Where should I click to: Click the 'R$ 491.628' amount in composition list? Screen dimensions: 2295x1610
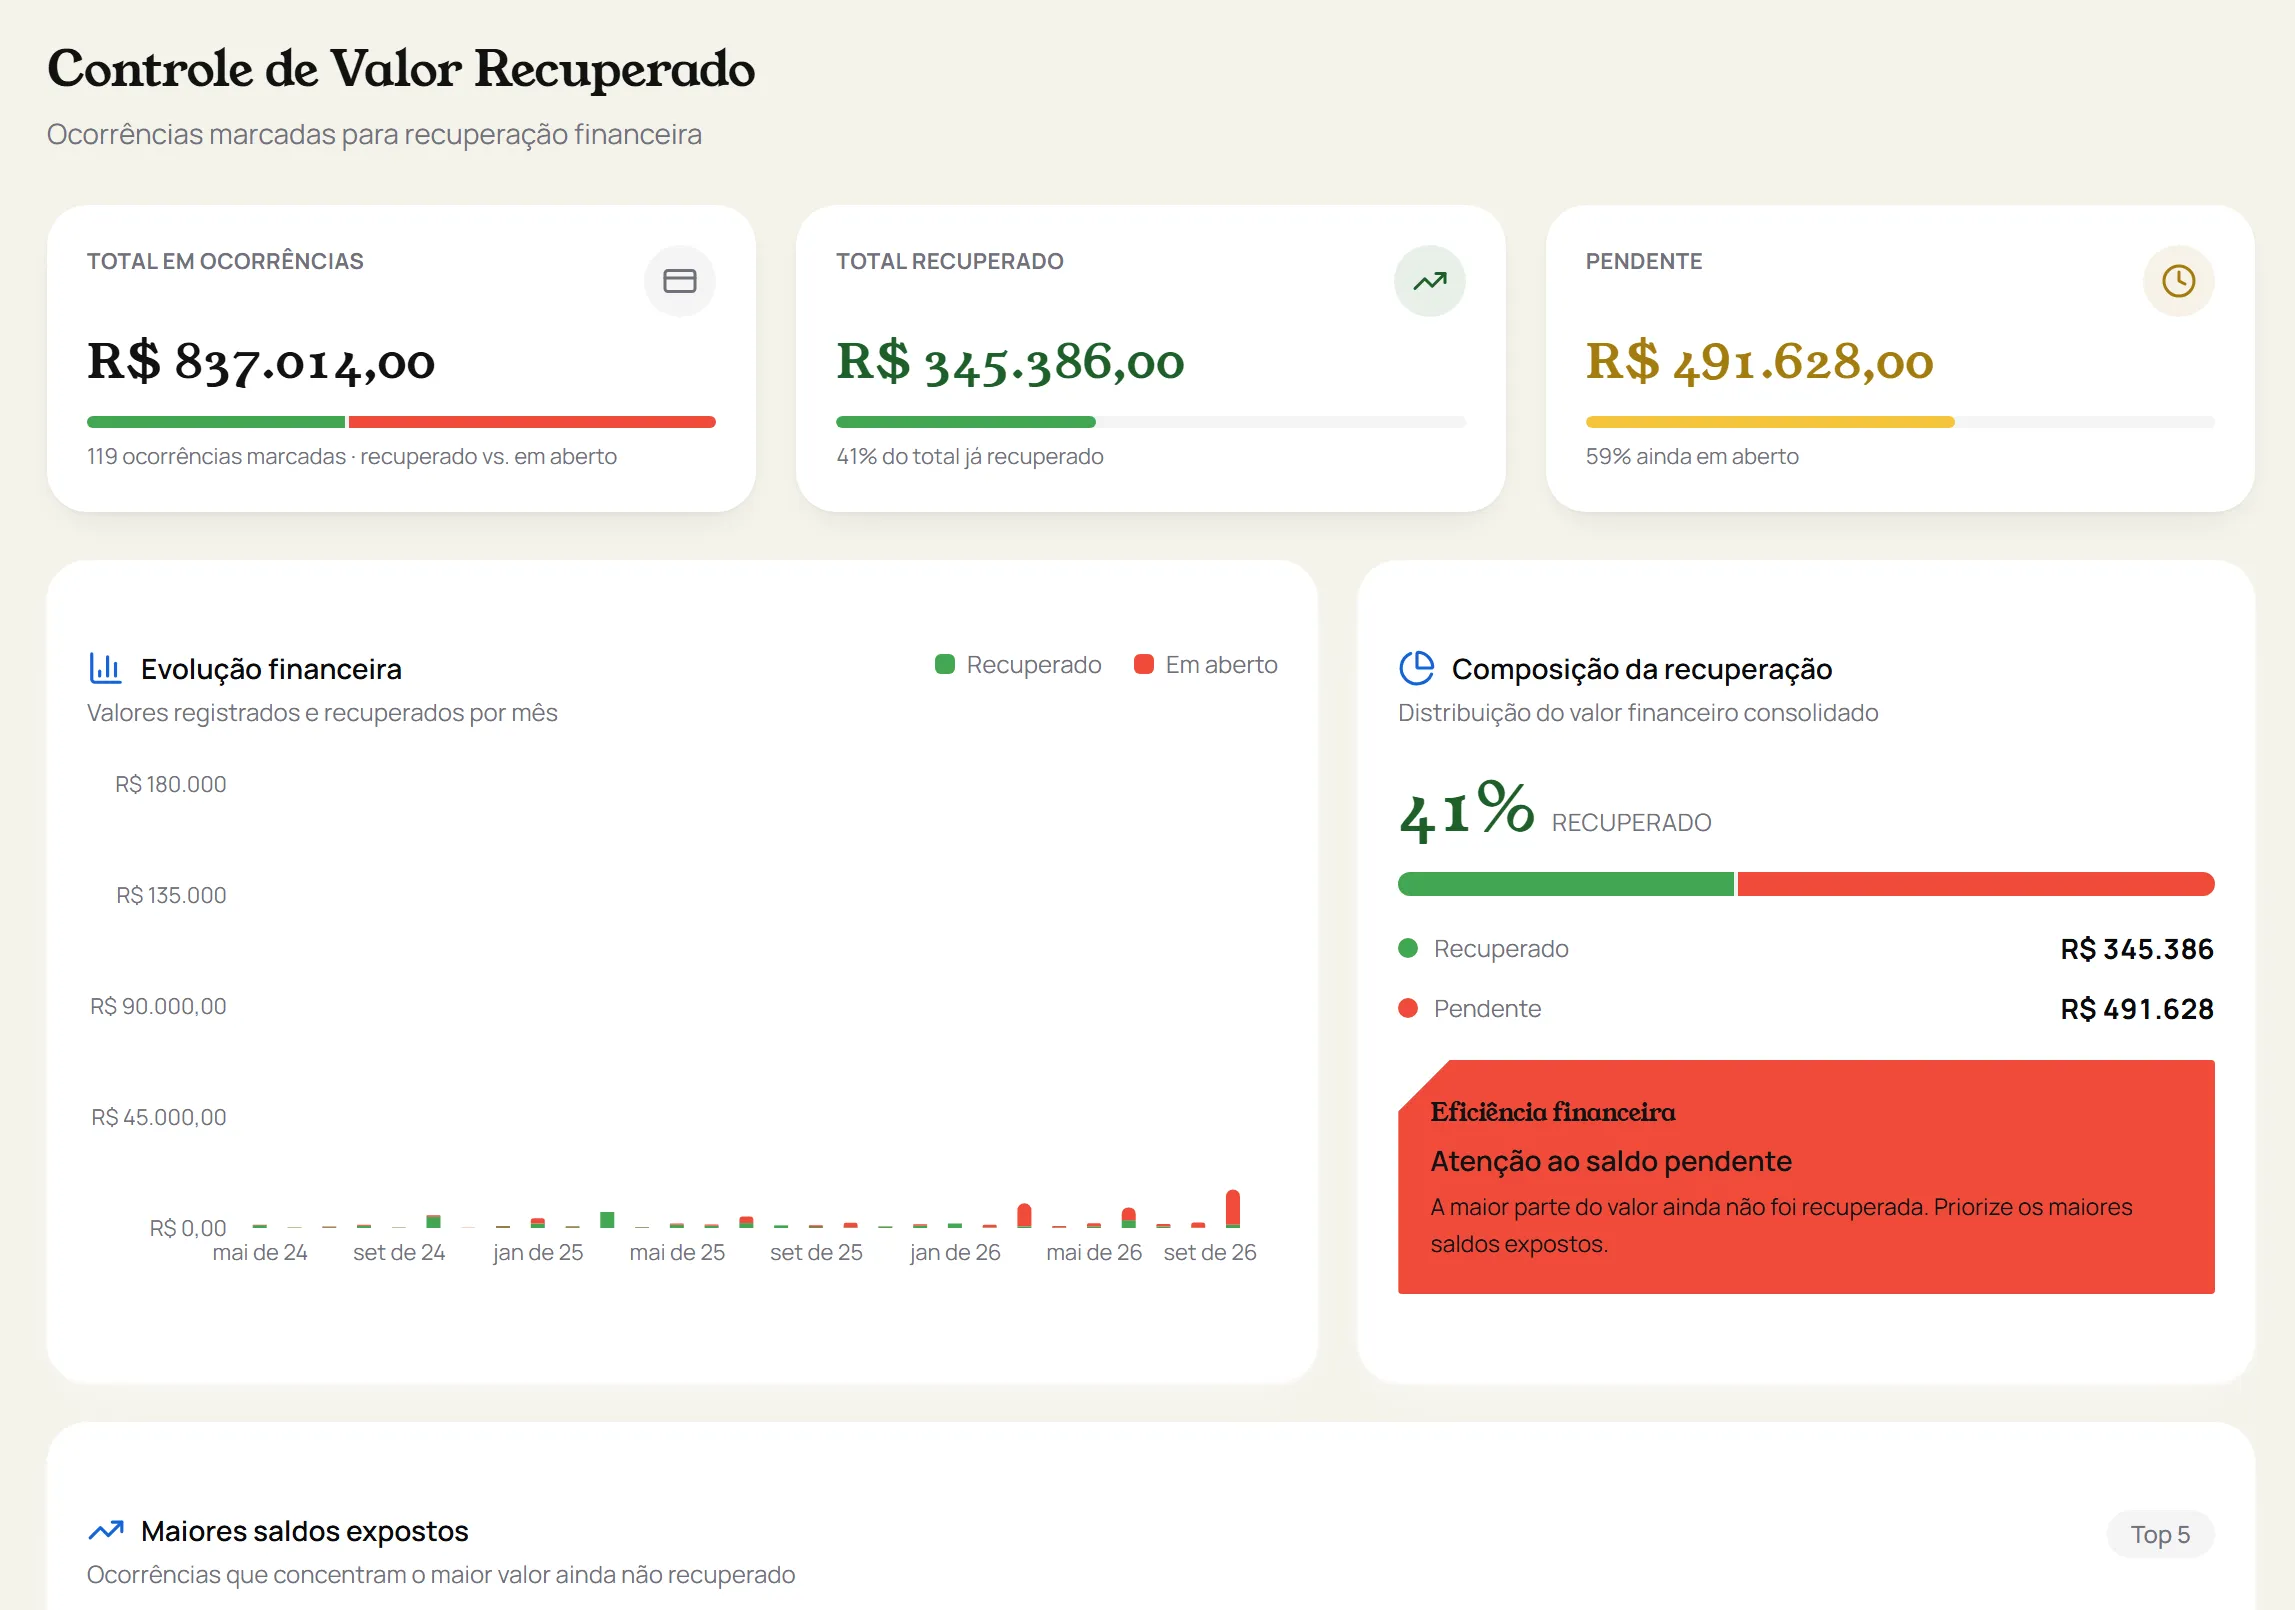coord(2136,1009)
